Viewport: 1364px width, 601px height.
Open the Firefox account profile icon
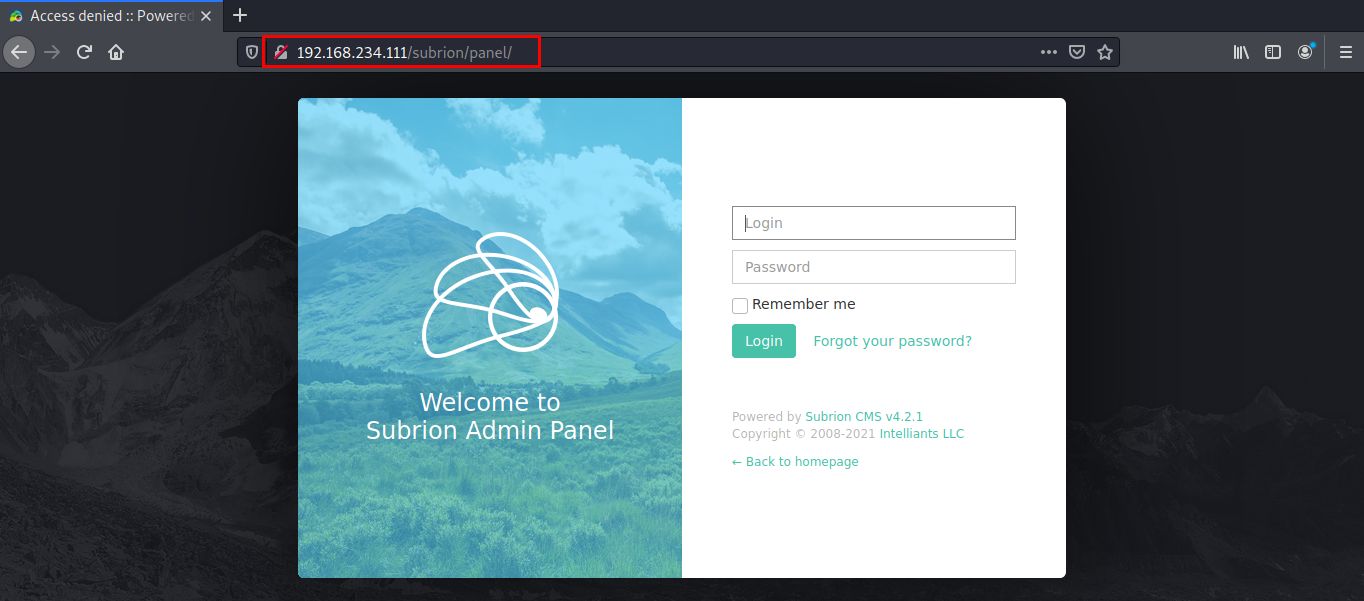pyautogui.click(x=1305, y=52)
